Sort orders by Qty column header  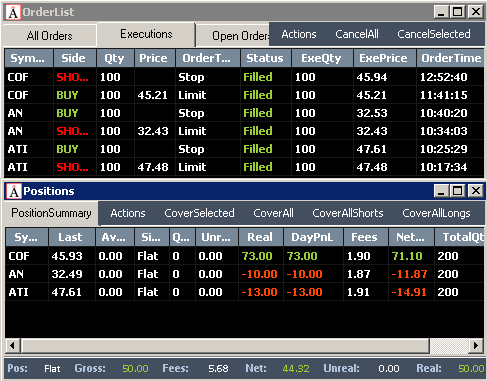click(x=115, y=58)
